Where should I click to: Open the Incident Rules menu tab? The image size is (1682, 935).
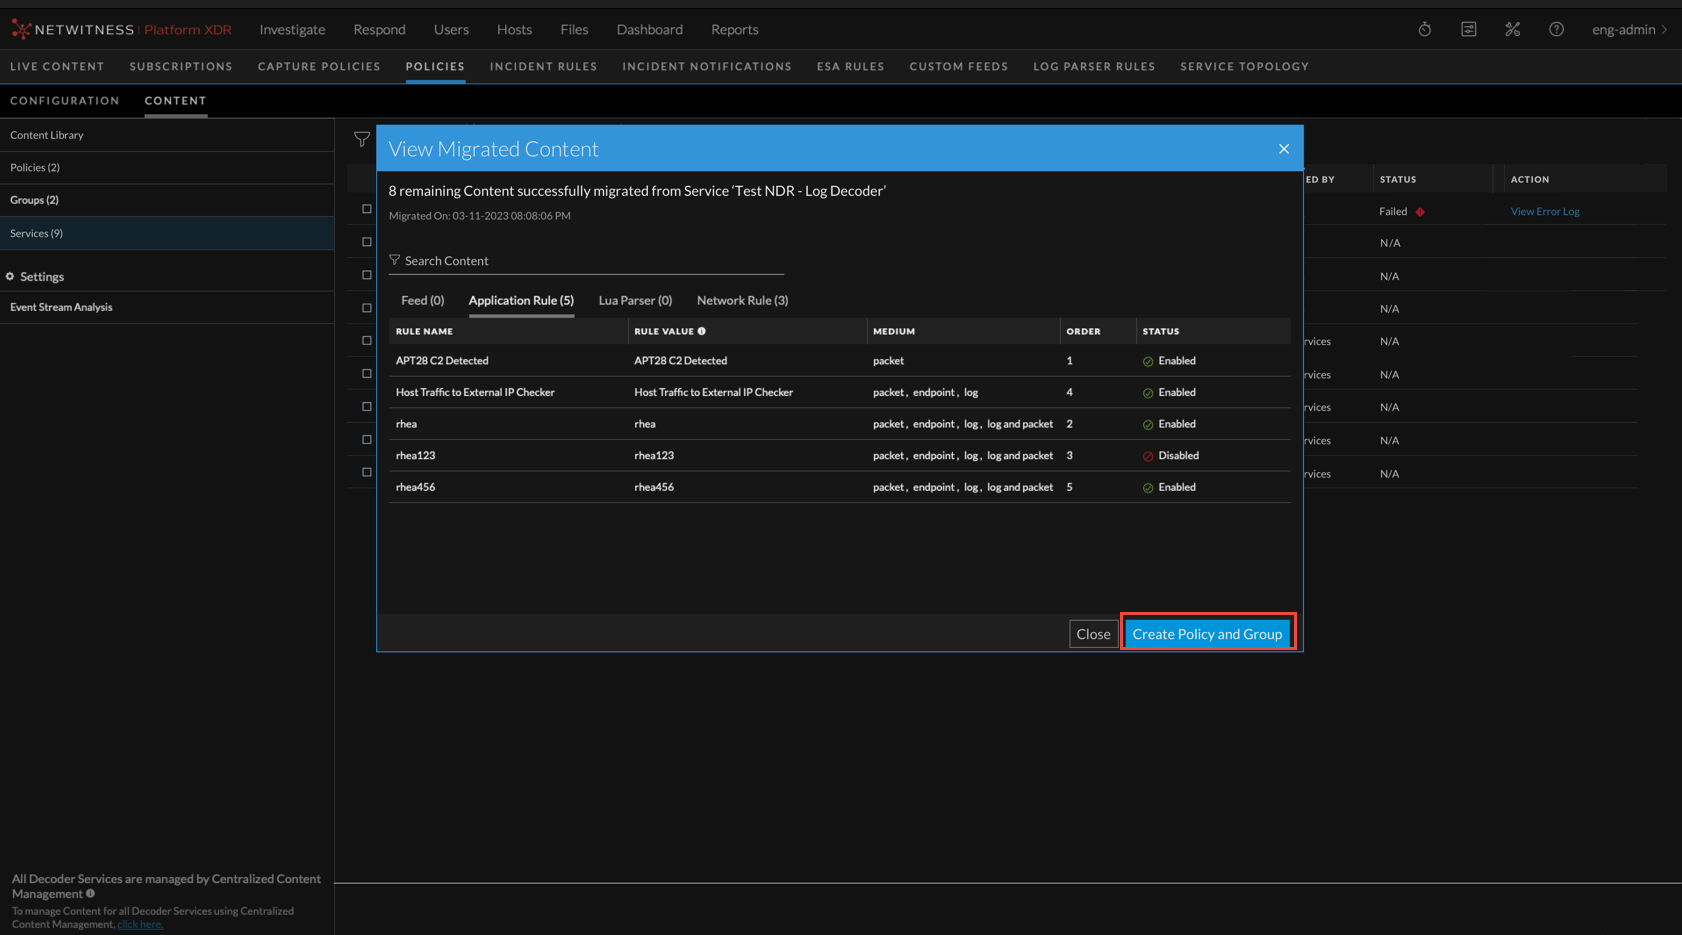[543, 67]
